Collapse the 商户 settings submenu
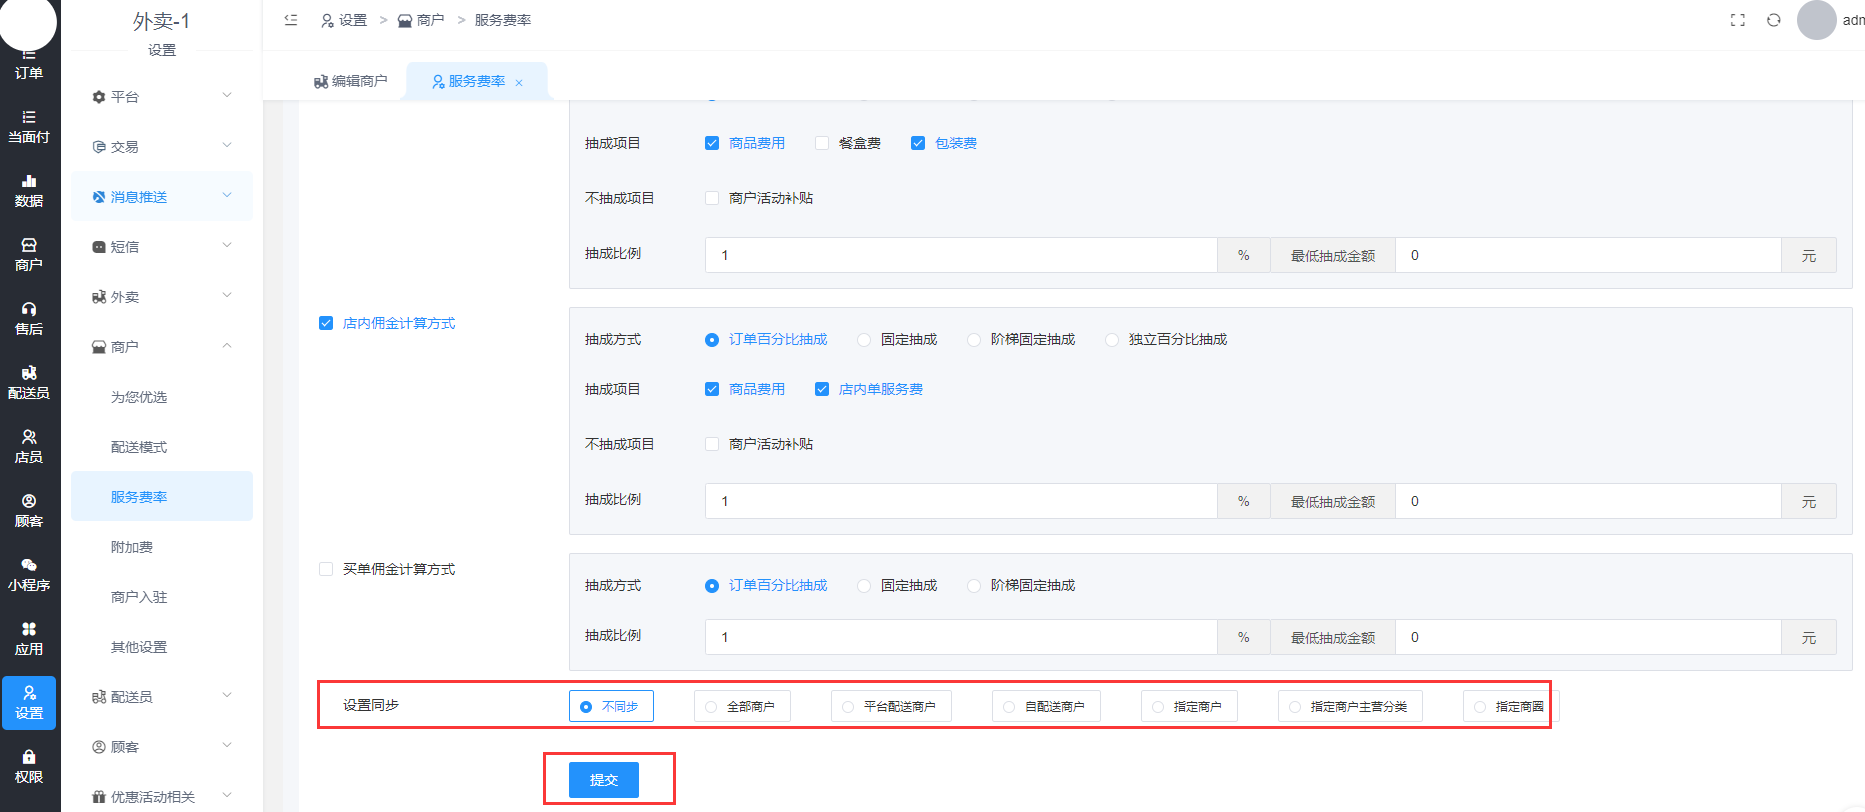This screenshot has height=812, width=1865. pos(161,347)
